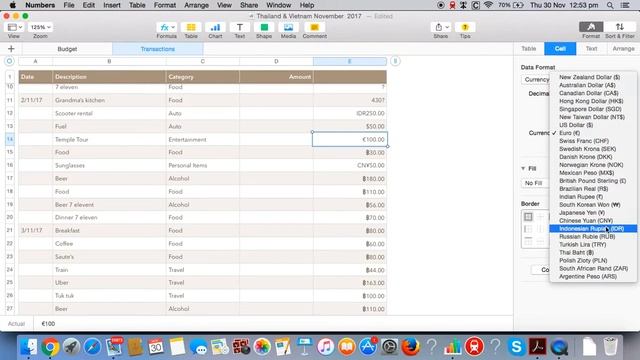Choose Russian Ruble (RUB) currency

click(593, 236)
